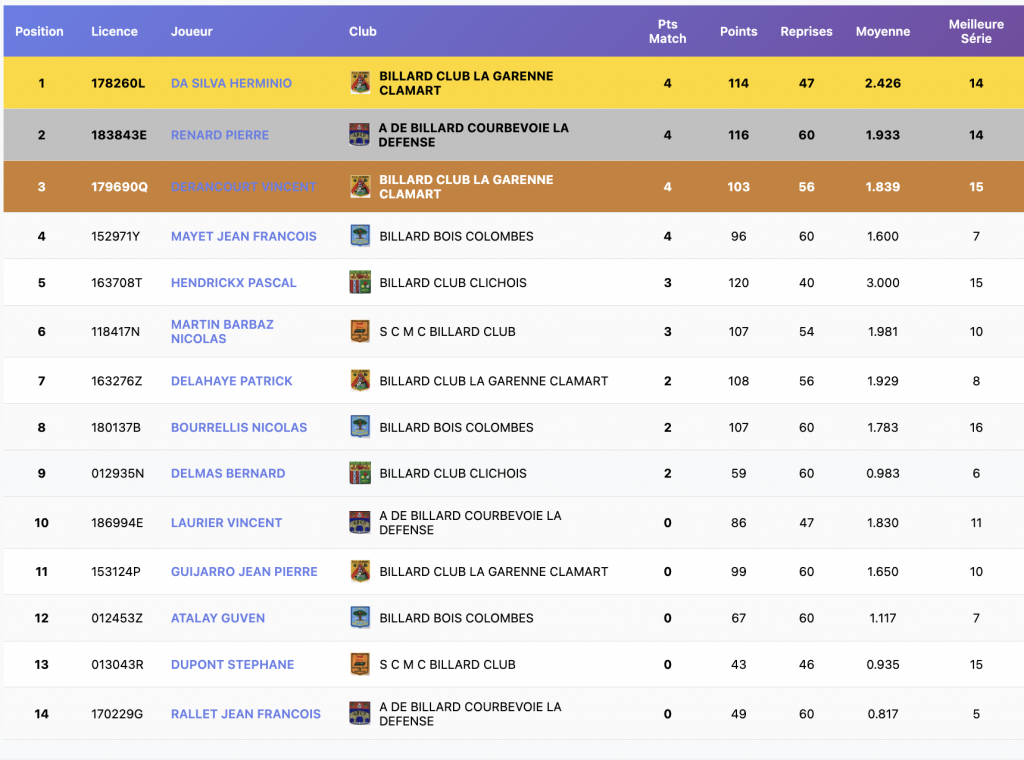
Task: Click the Clichois club logo beside HENDRICKX PASCAL
Action: (x=360, y=282)
